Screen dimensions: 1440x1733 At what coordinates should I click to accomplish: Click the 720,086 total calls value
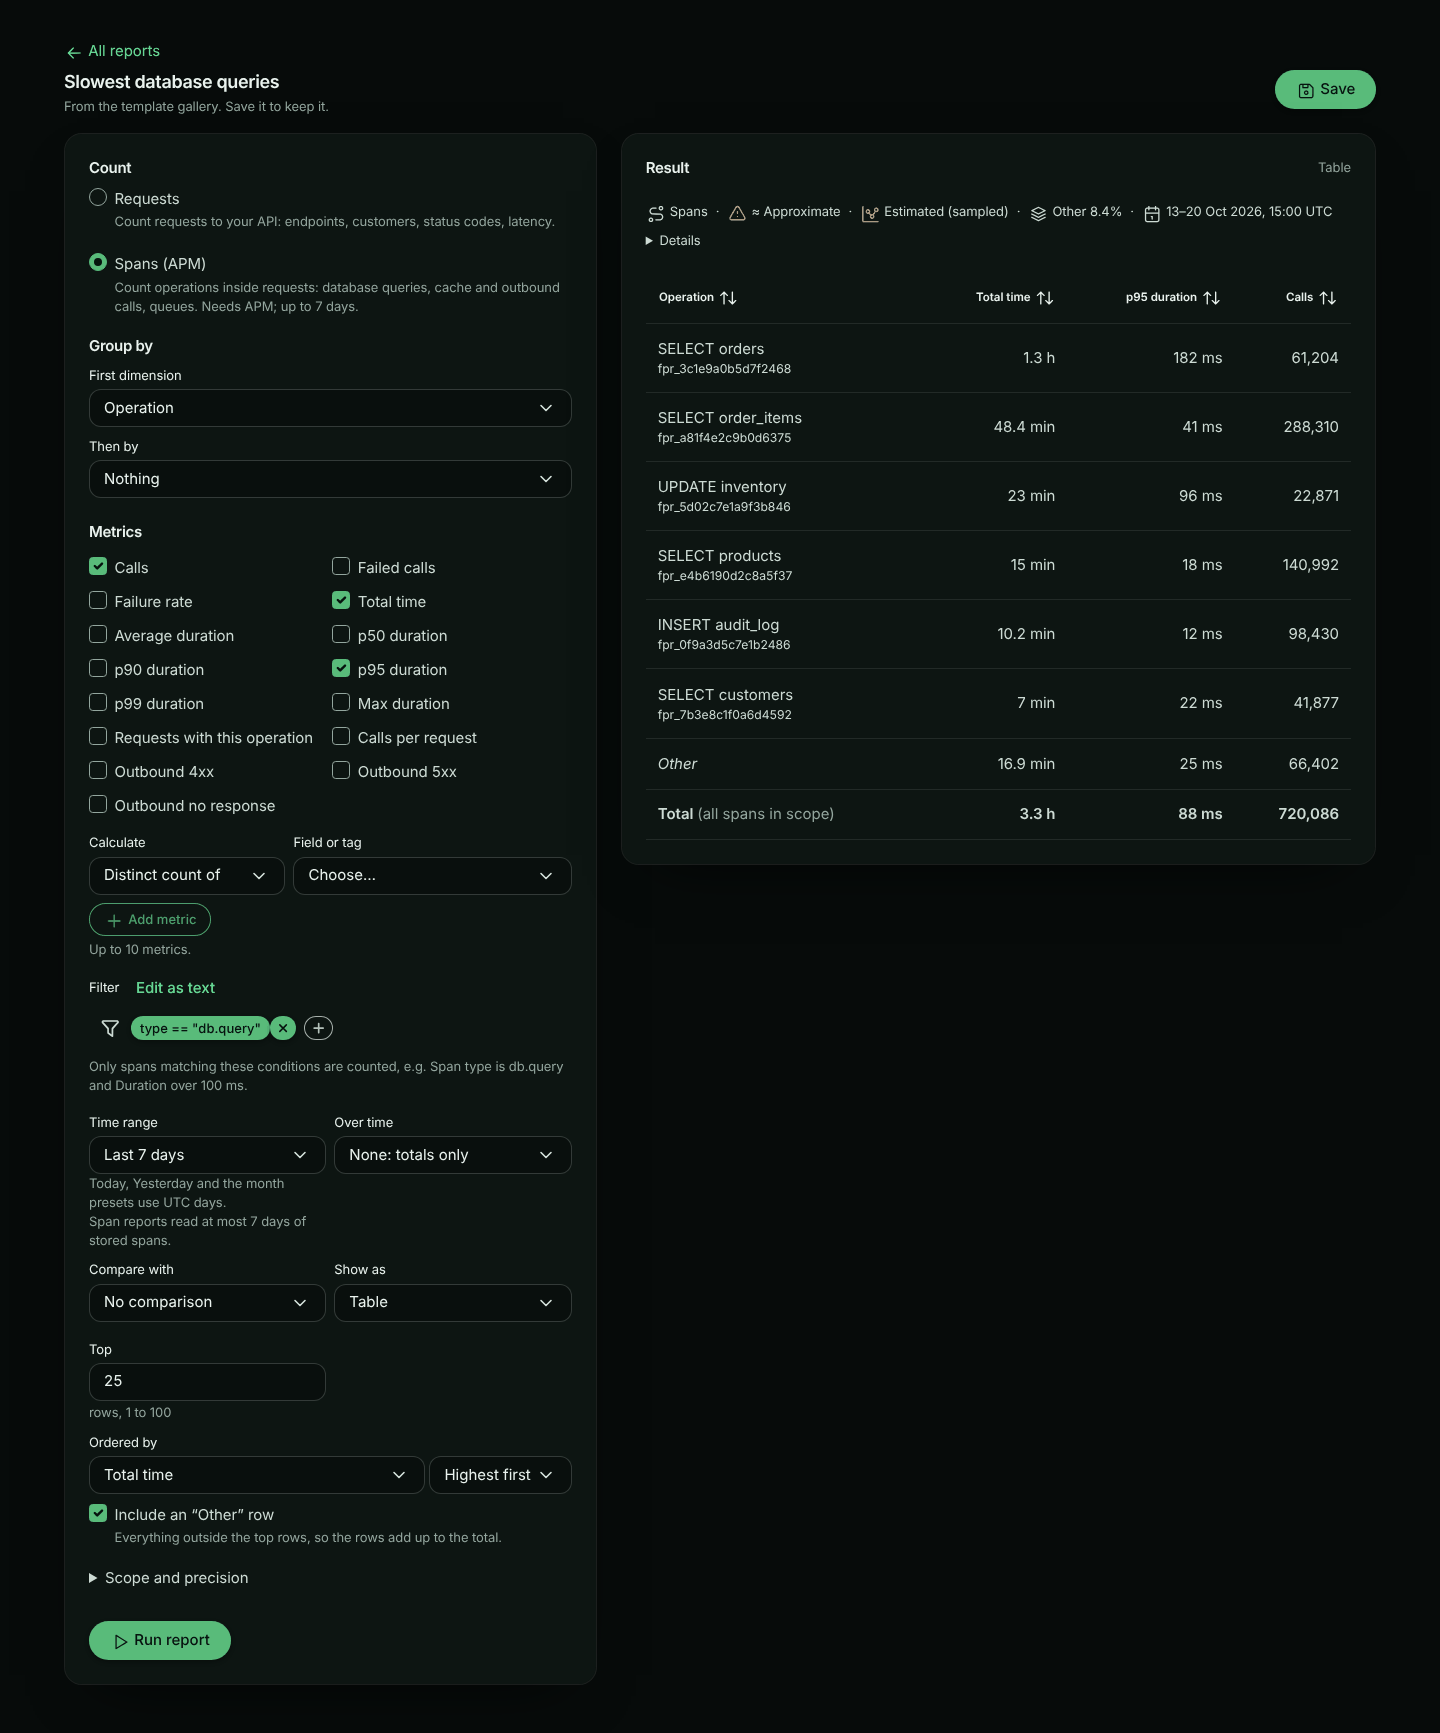tap(1308, 814)
